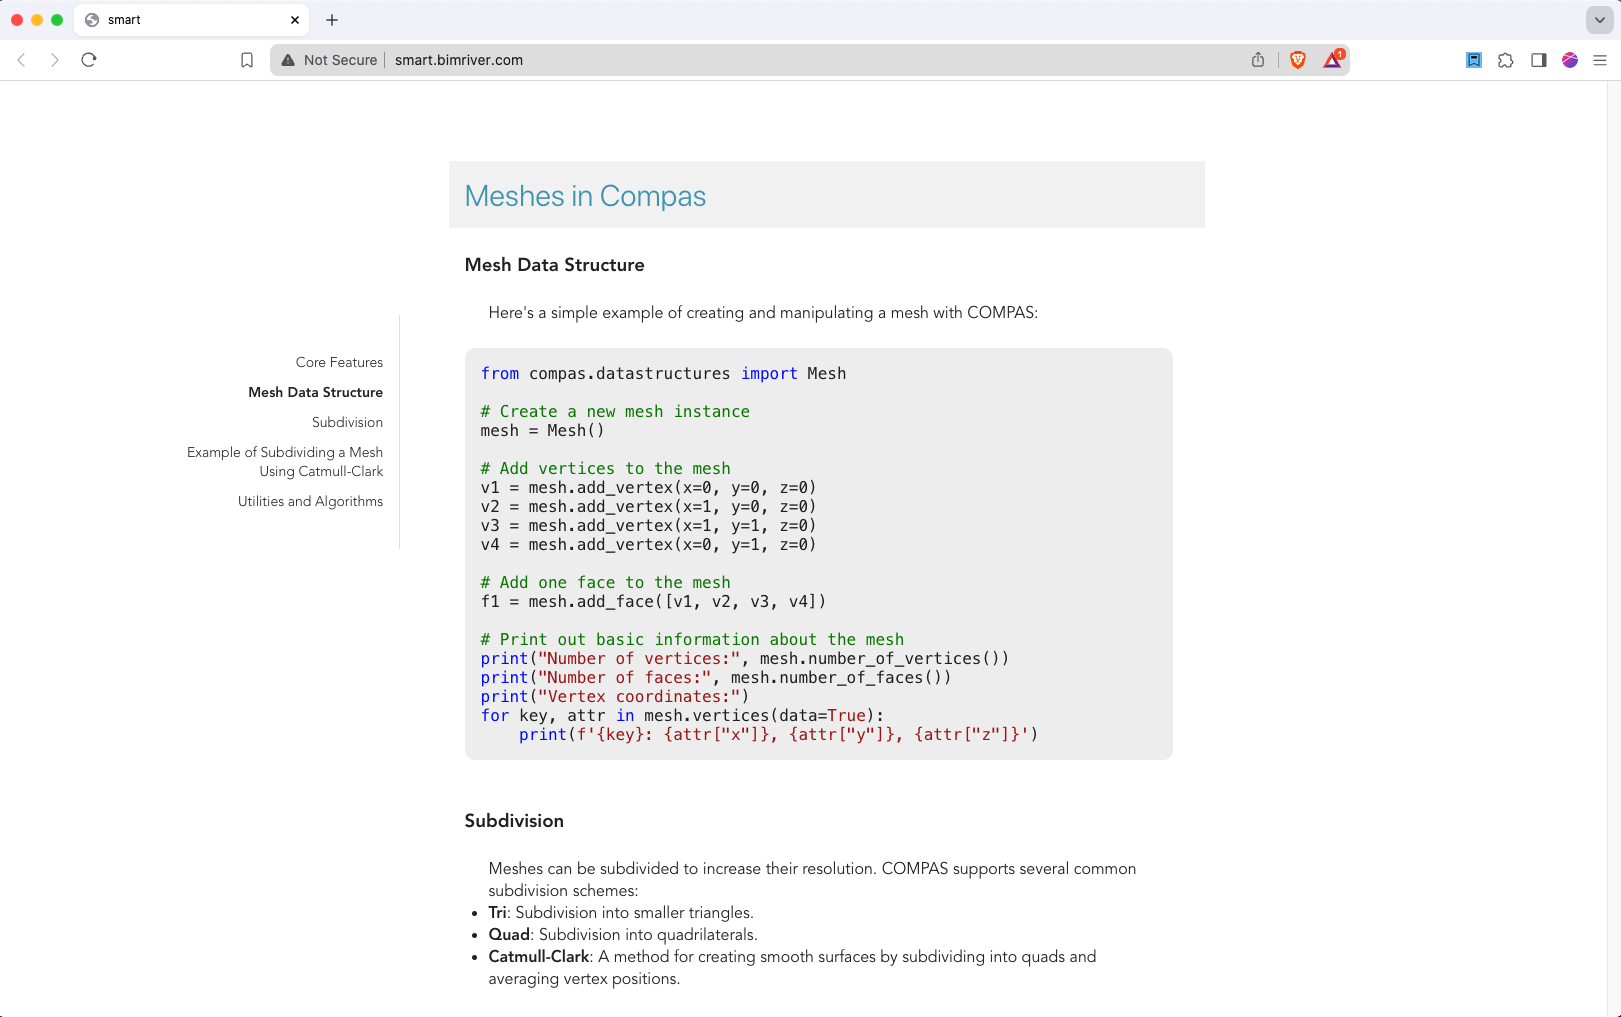Viewport: 1621px width, 1017px height.
Task: Go forward with the forward arrow
Action: [x=55, y=60]
